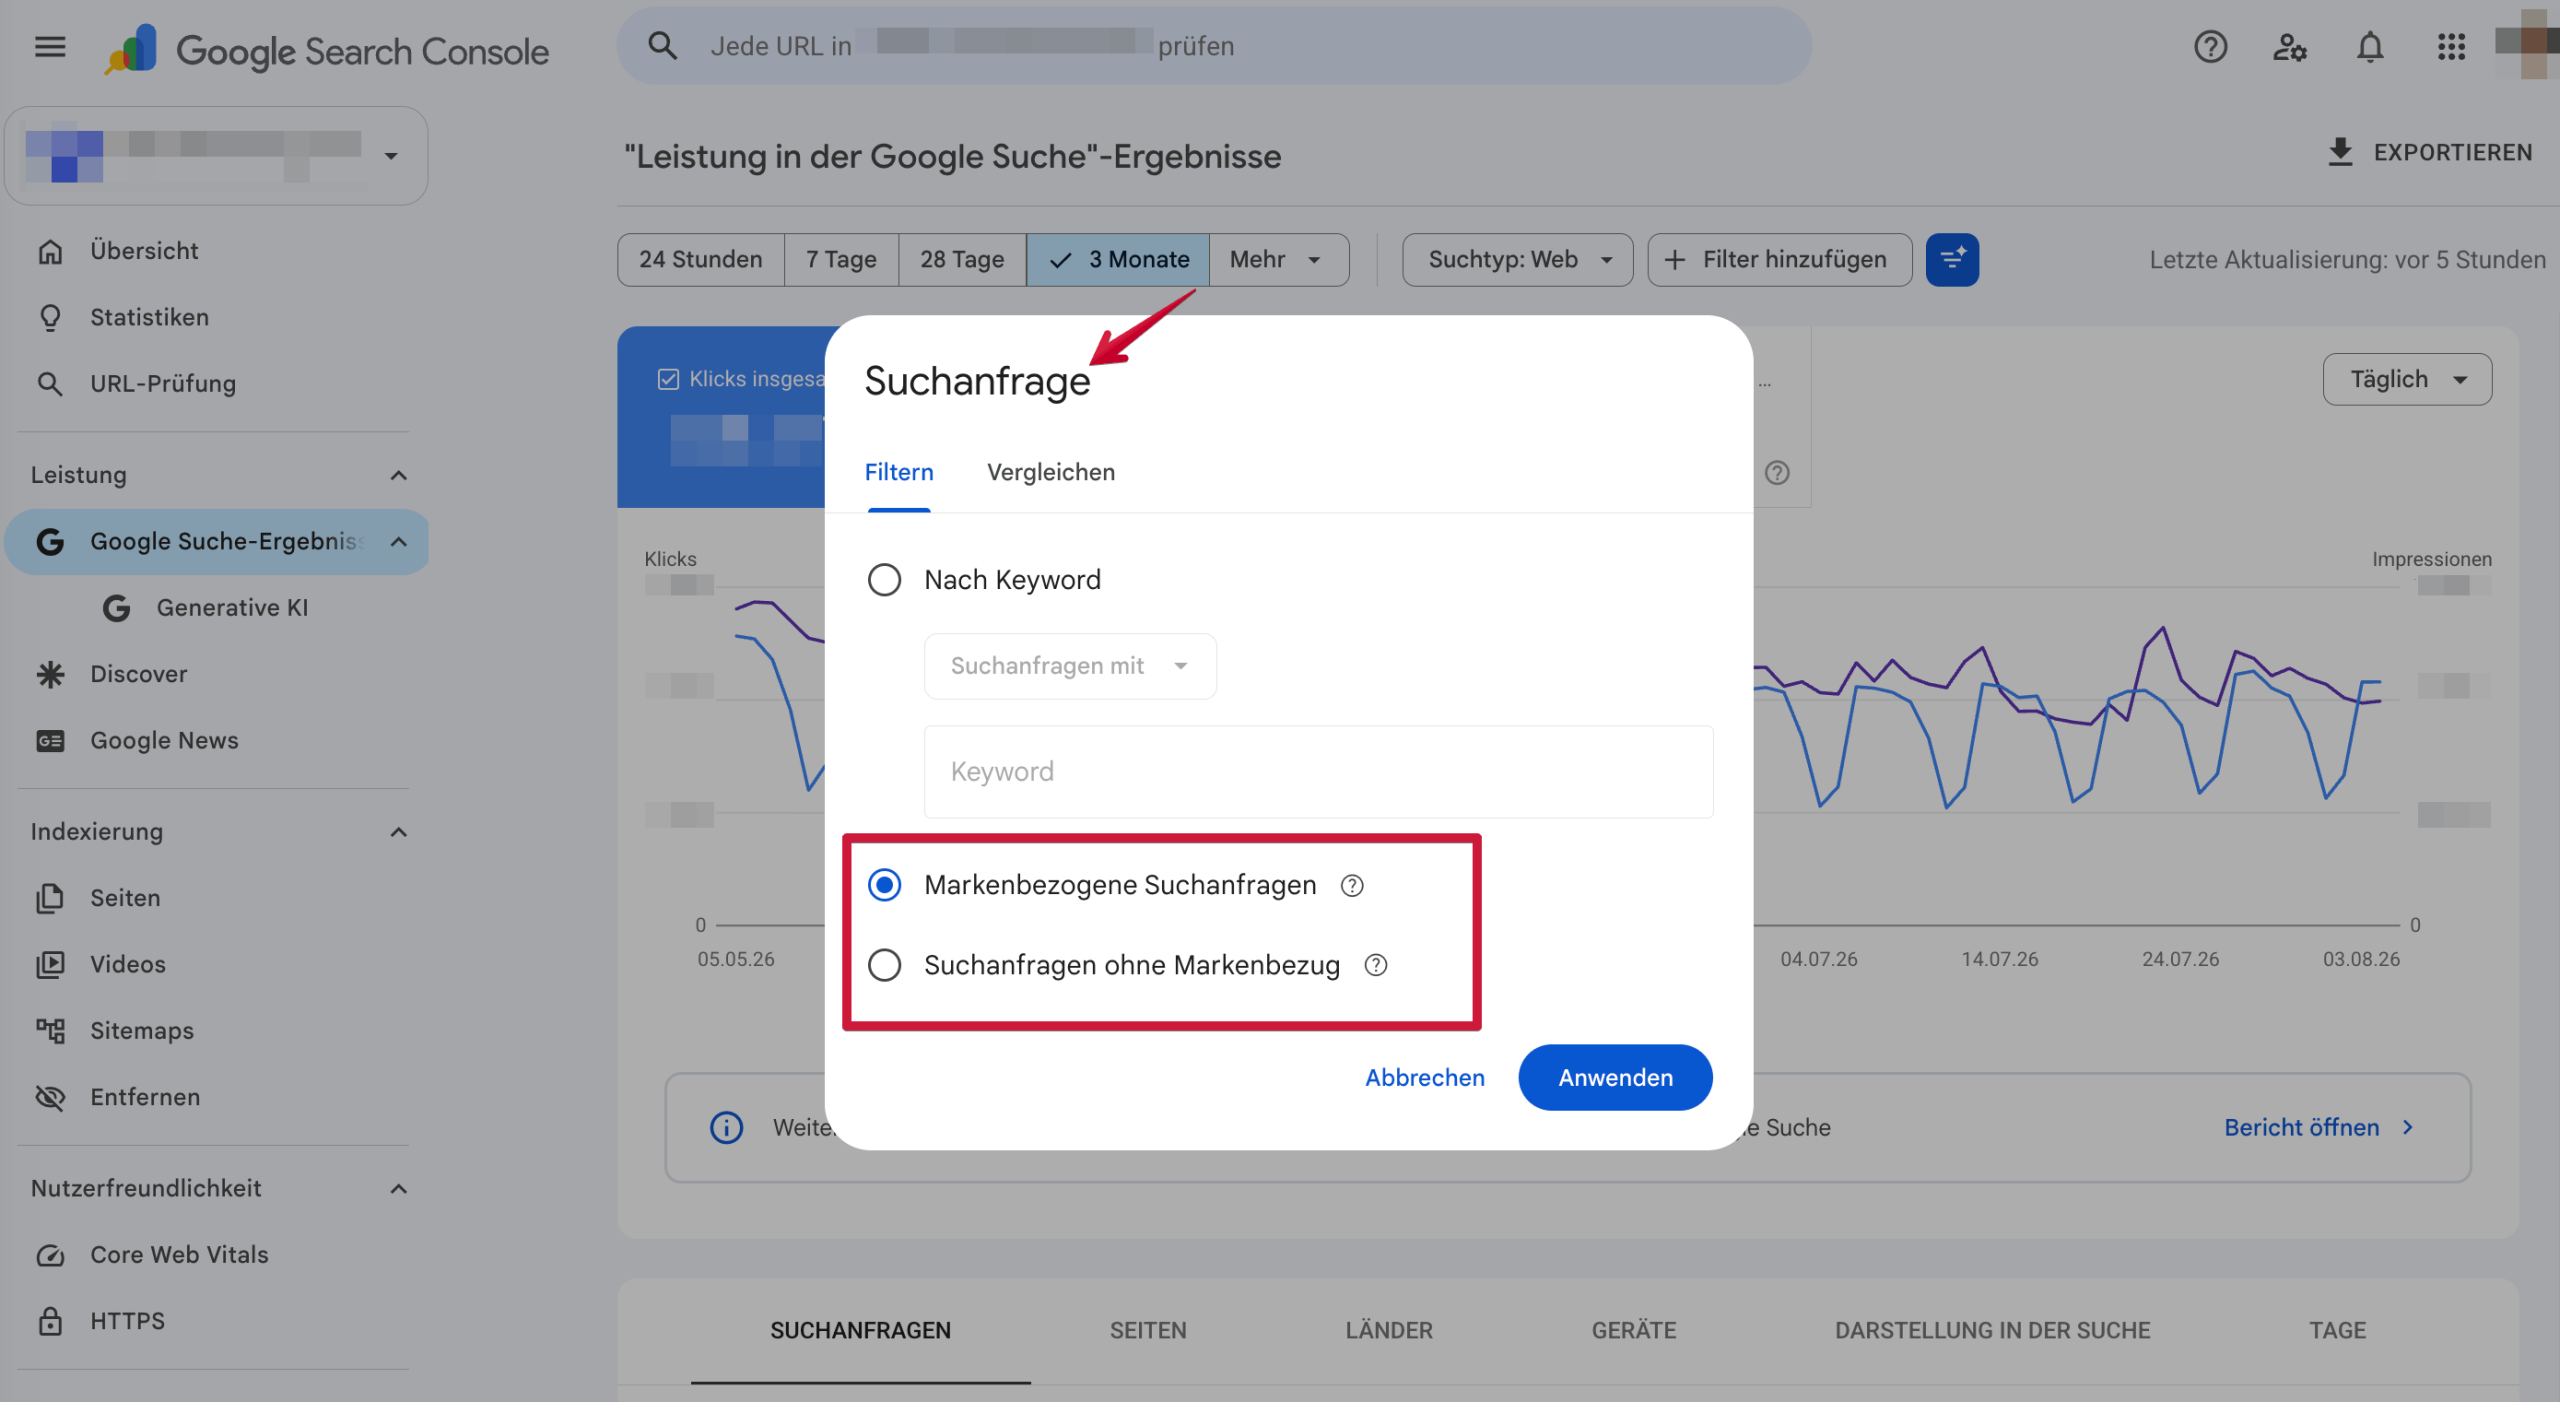Select the SEITEN table tab
Image resolution: width=2560 pixels, height=1402 pixels.
pos(1148,1331)
